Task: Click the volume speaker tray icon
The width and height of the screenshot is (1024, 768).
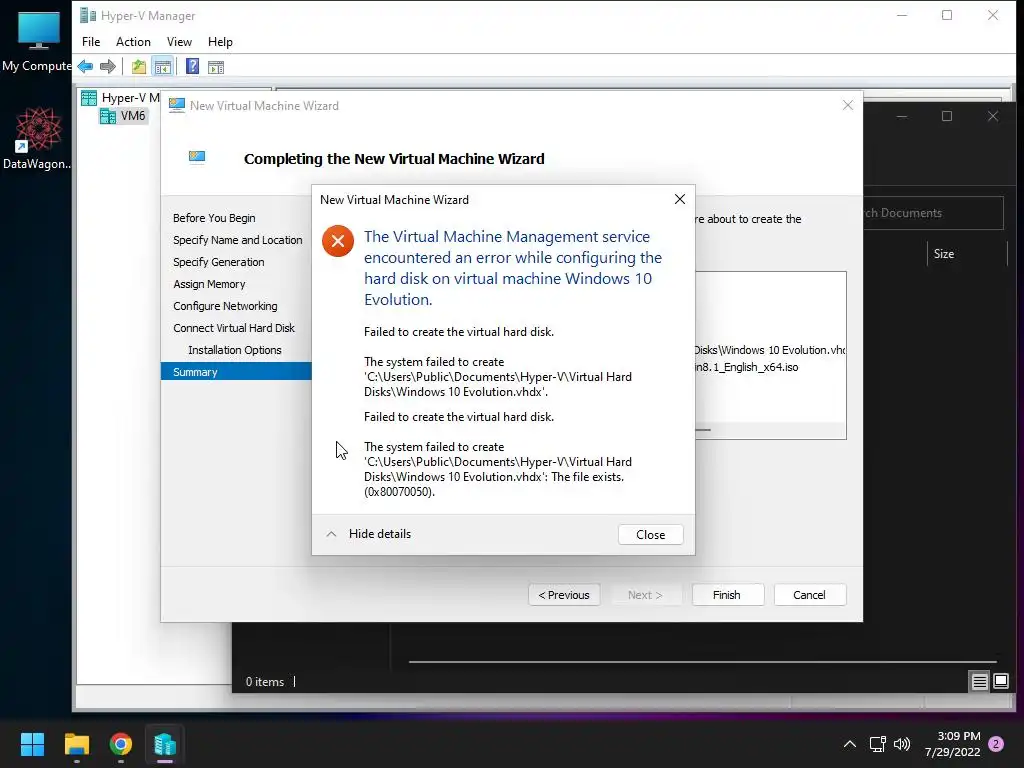Action: click(x=902, y=744)
